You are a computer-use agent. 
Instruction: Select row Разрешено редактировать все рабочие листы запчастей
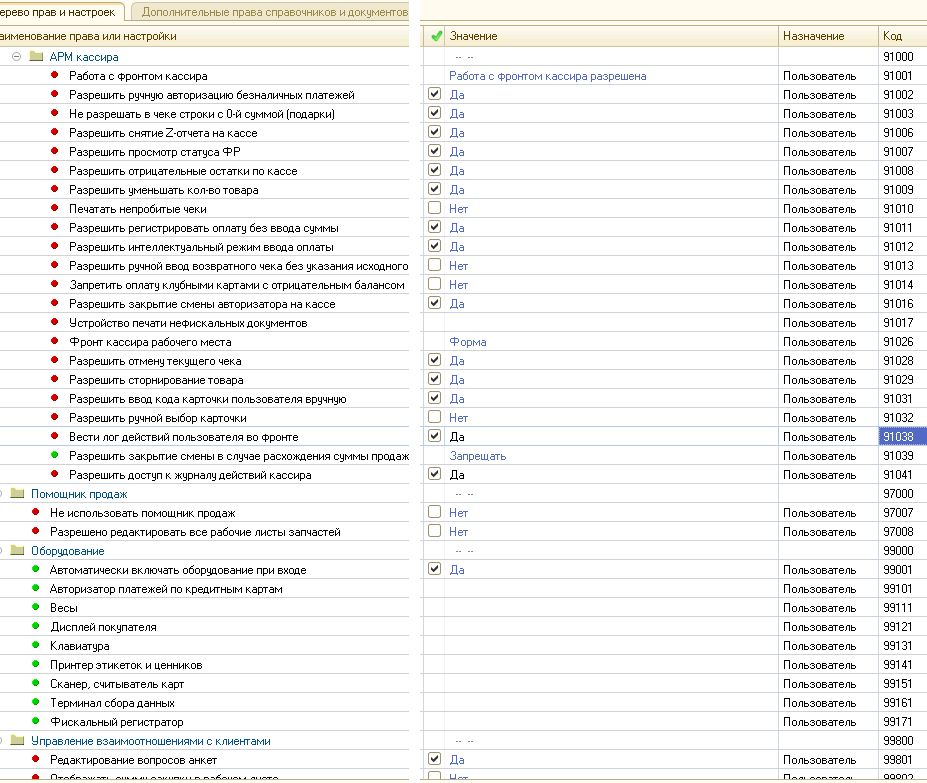click(195, 532)
